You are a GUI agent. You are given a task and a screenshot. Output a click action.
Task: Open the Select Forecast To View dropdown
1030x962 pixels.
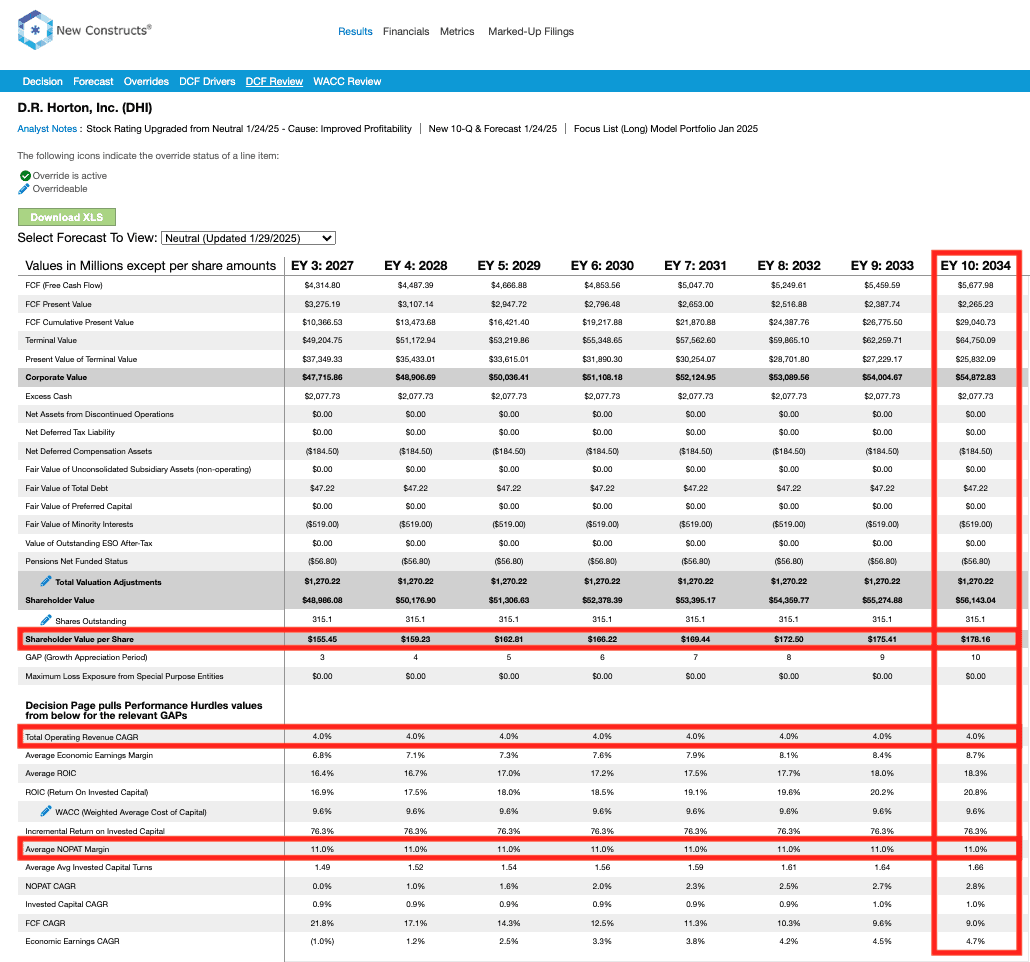[248, 238]
